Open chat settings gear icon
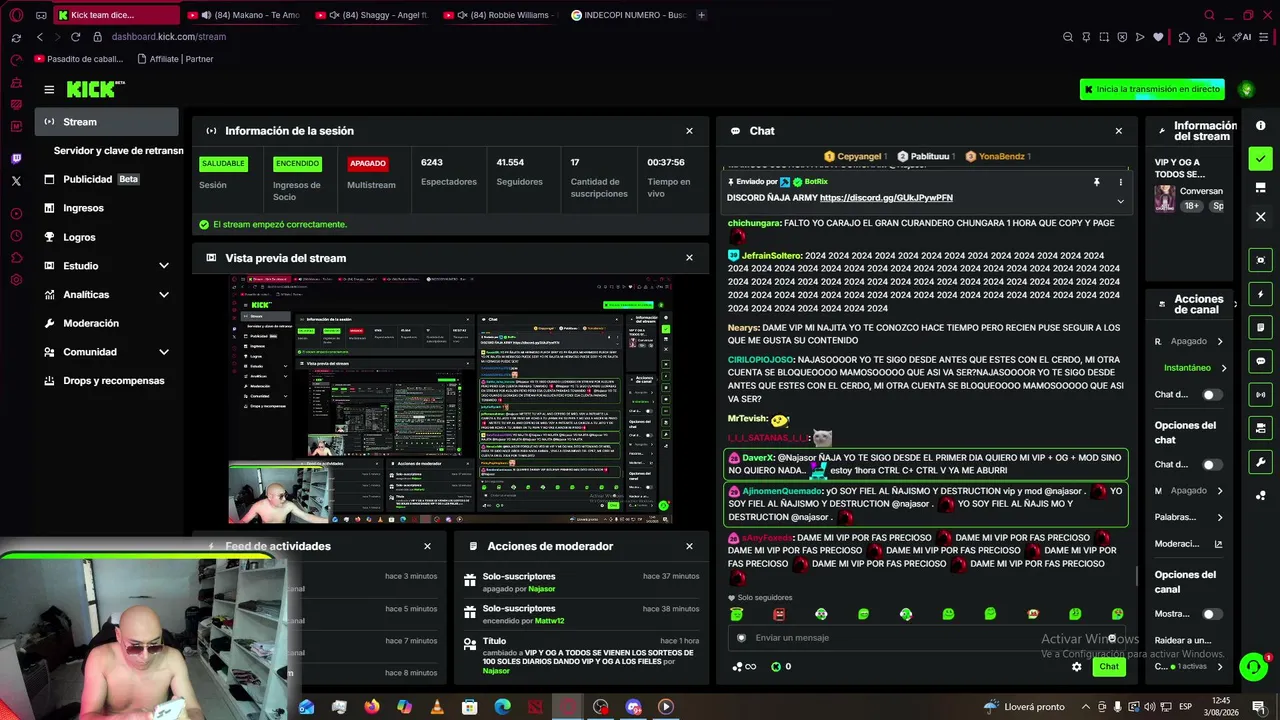This screenshot has height=720, width=1280. 1076,666
